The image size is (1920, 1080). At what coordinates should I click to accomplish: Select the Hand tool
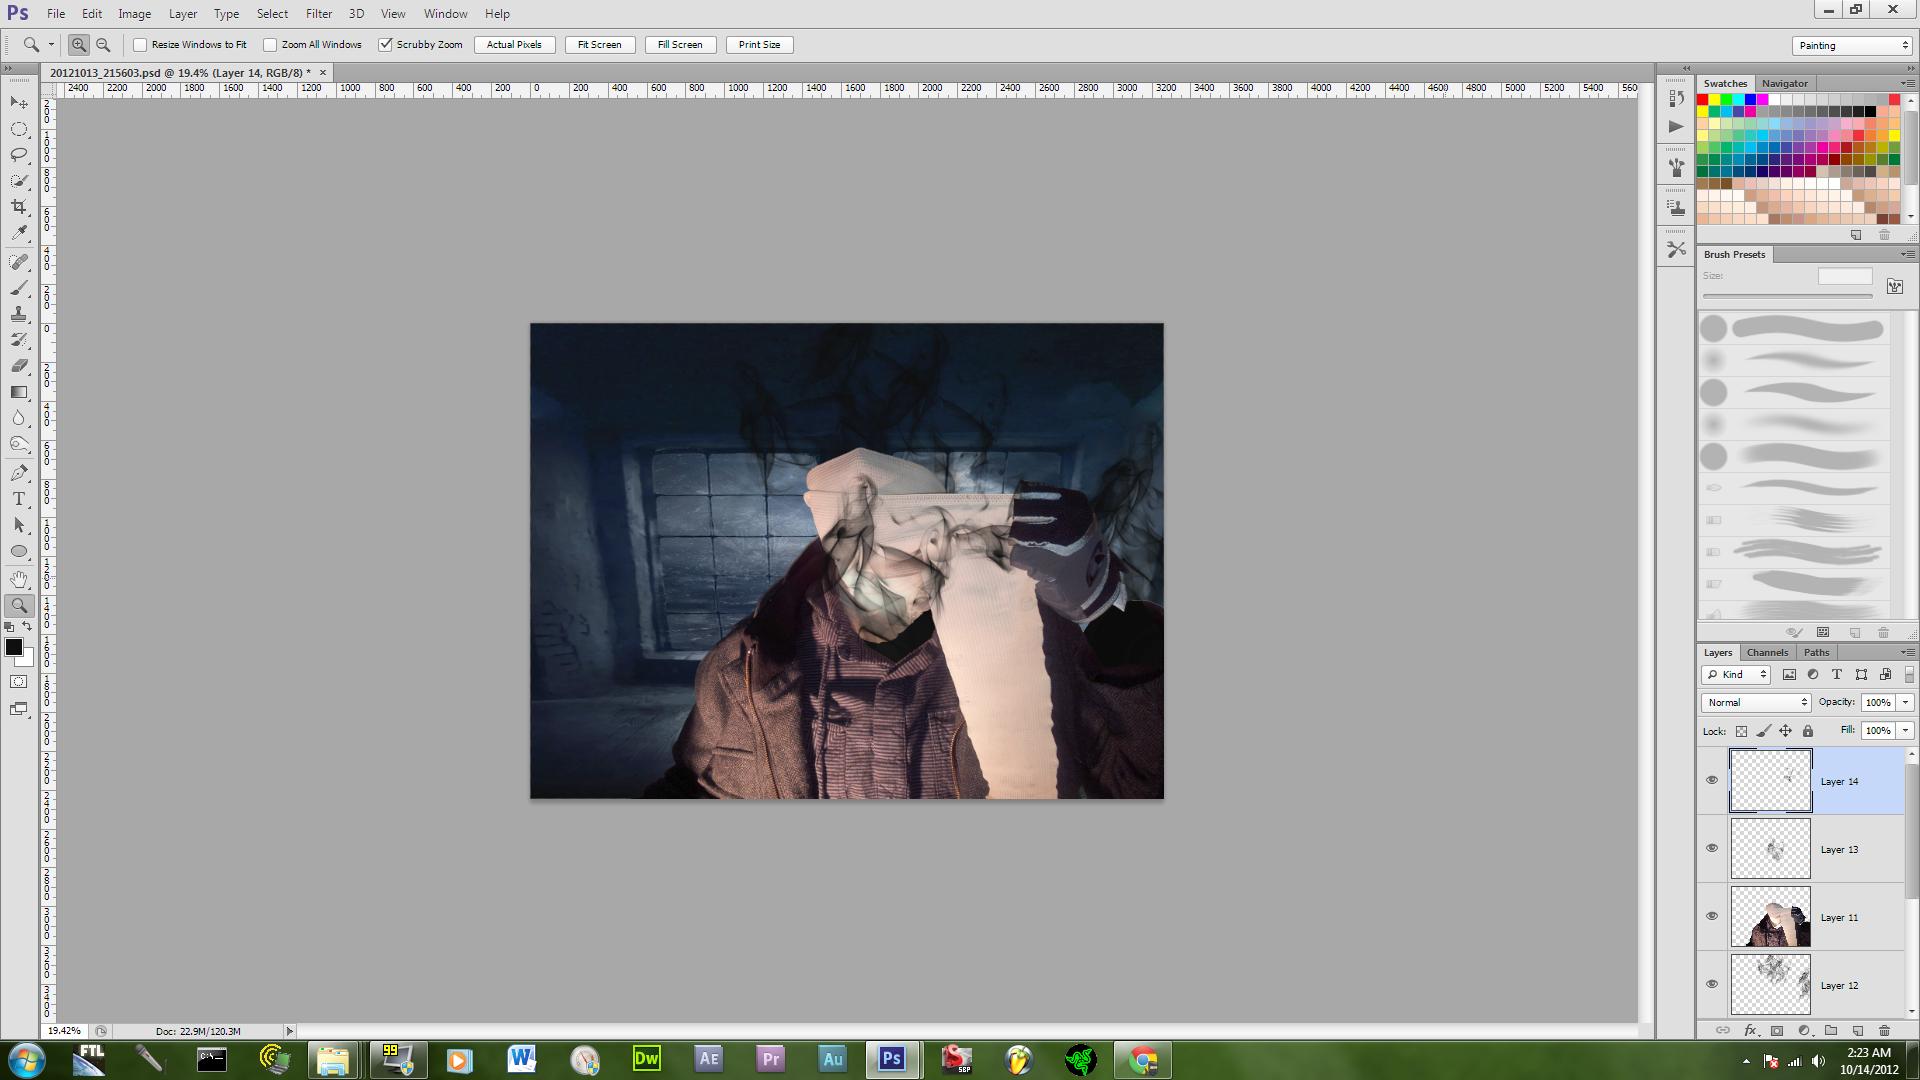coord(19,580)
